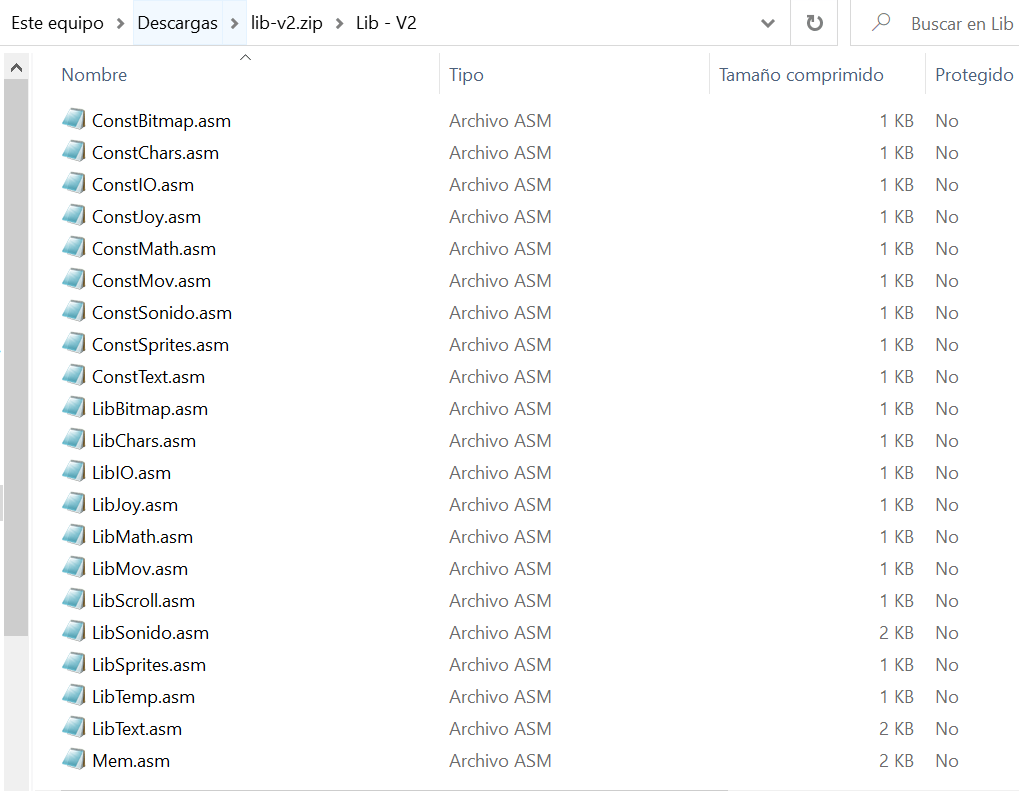Viewport: 1019px width, 791px height.
Task: Expand the chevron after lib-v2.zip breadcrumb
Action: (340, 23)
